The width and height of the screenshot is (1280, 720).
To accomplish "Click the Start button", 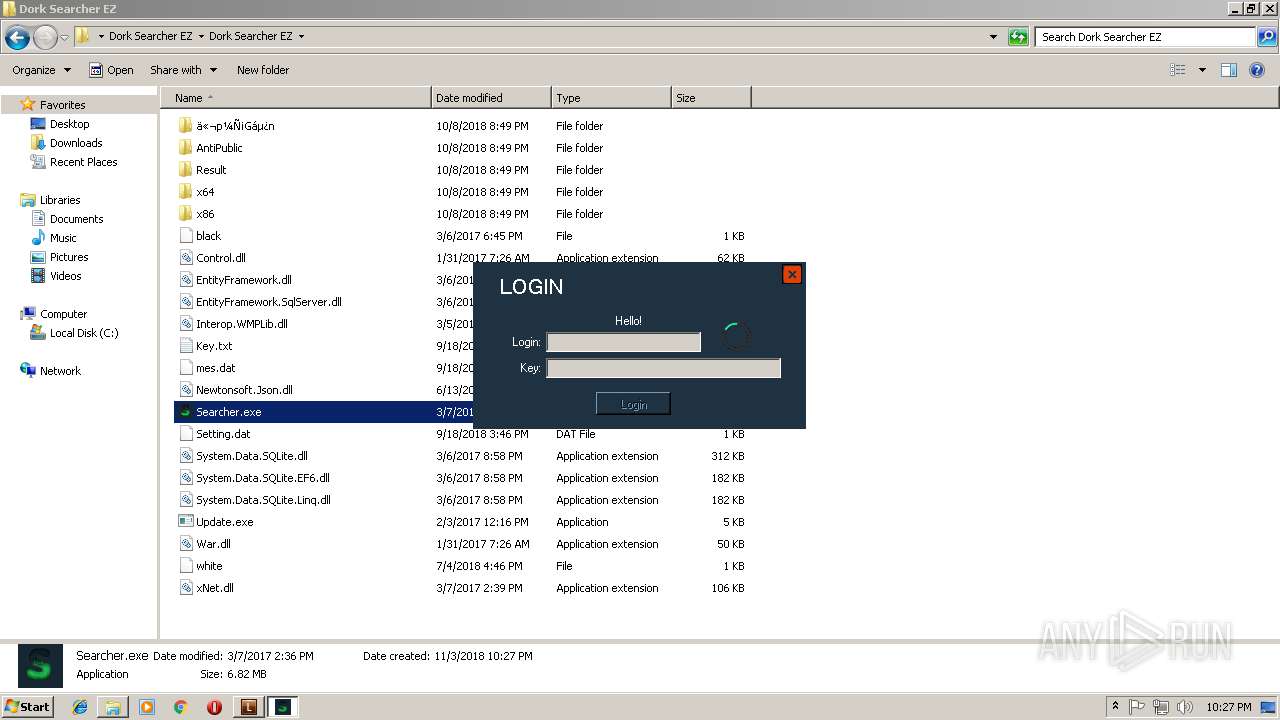I will click(28, 707).
